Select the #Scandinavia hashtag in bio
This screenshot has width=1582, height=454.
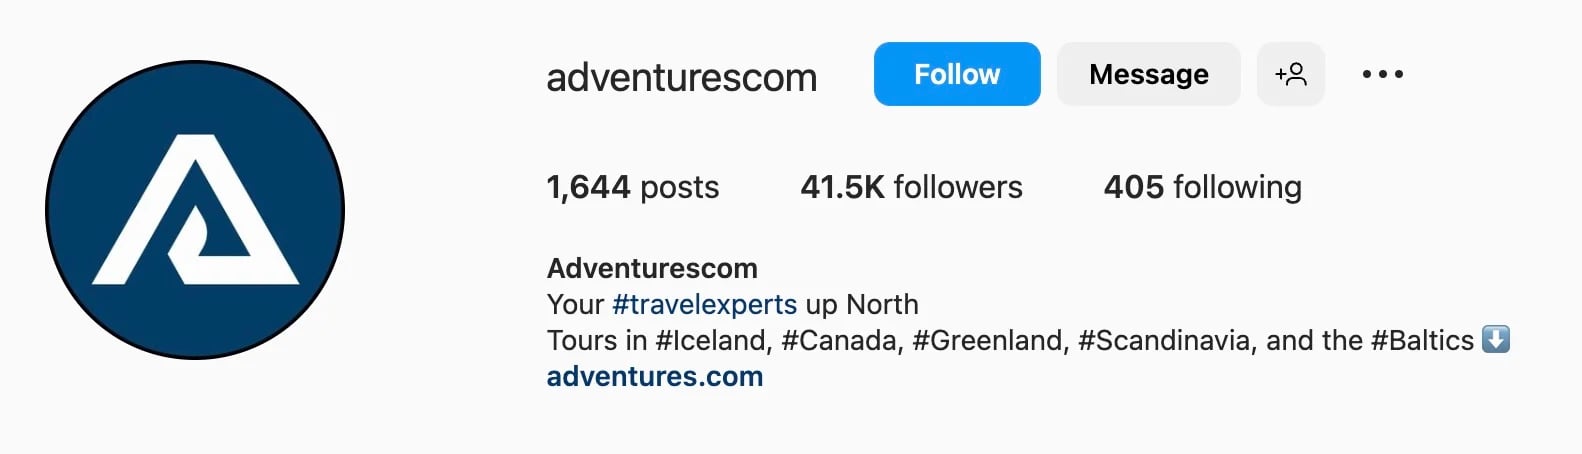pos(1164,341)
